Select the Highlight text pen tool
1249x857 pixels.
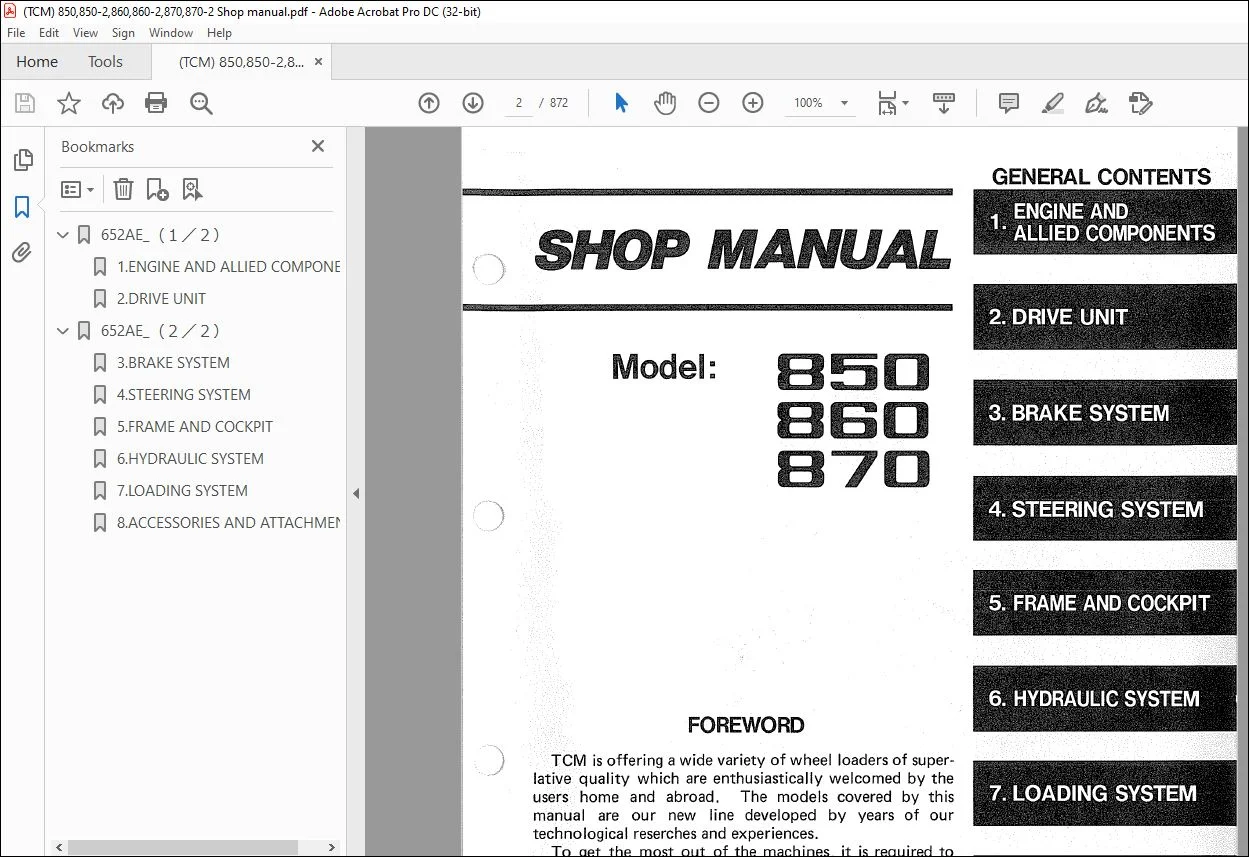point(1052,103)
